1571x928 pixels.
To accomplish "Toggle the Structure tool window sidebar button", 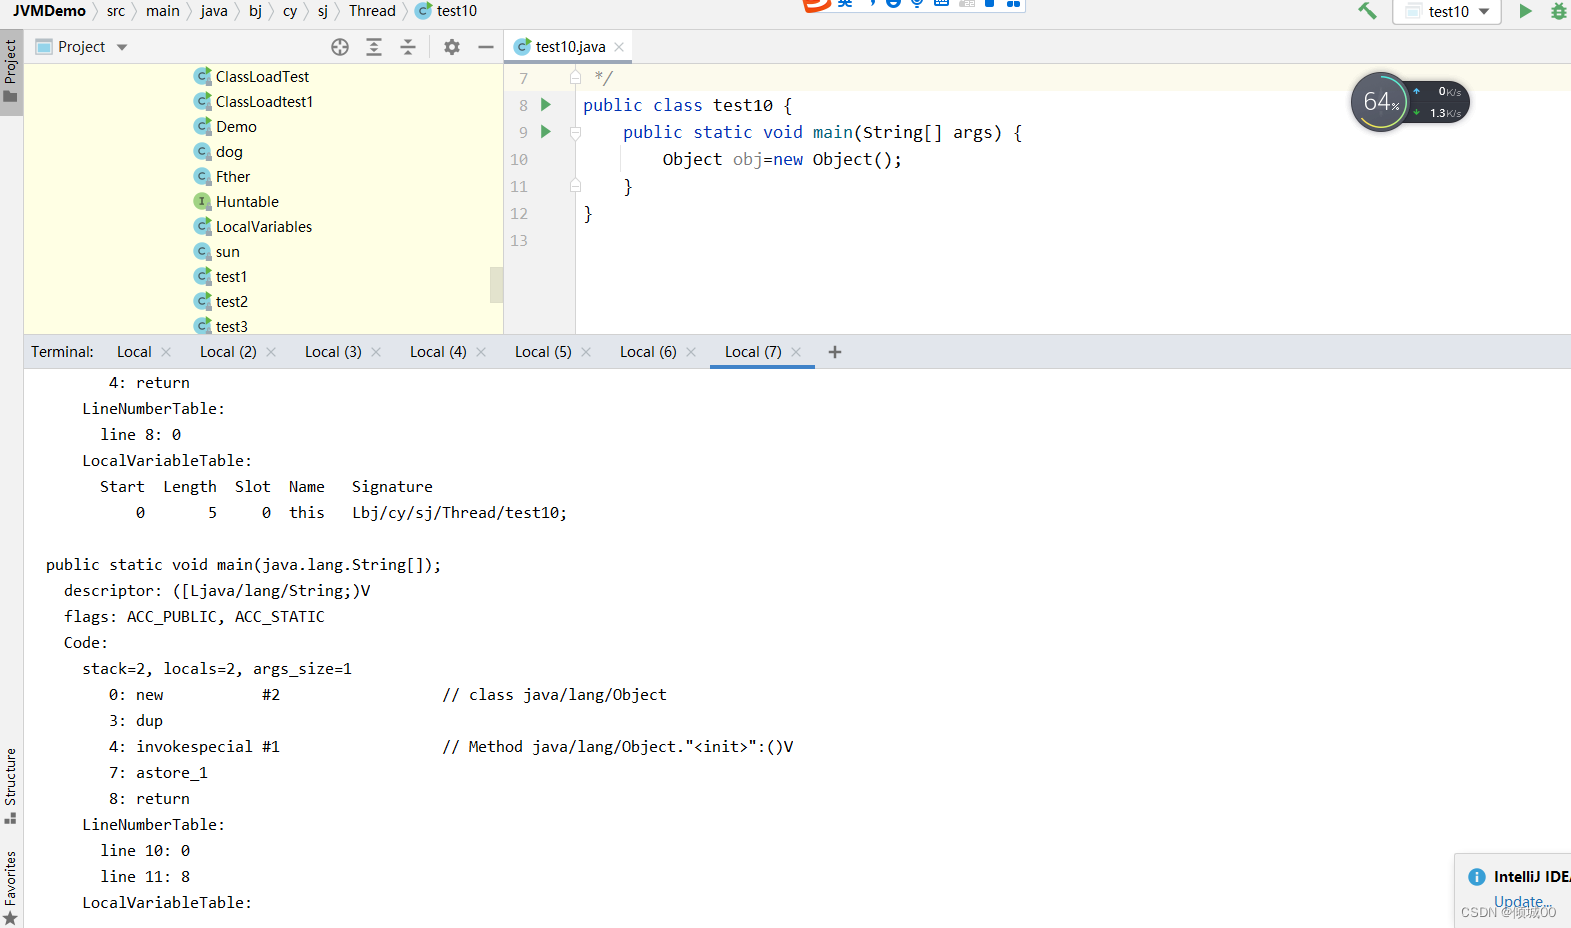I will point(11,786).
